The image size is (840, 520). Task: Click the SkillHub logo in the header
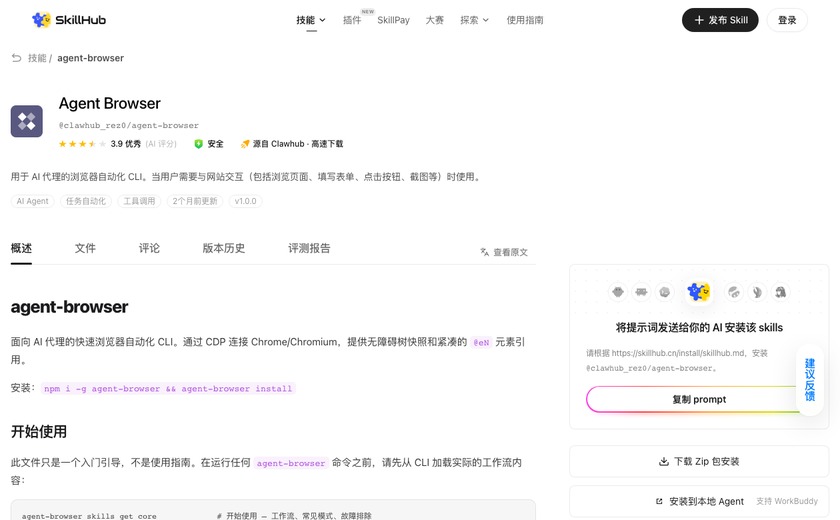(69, 20)
